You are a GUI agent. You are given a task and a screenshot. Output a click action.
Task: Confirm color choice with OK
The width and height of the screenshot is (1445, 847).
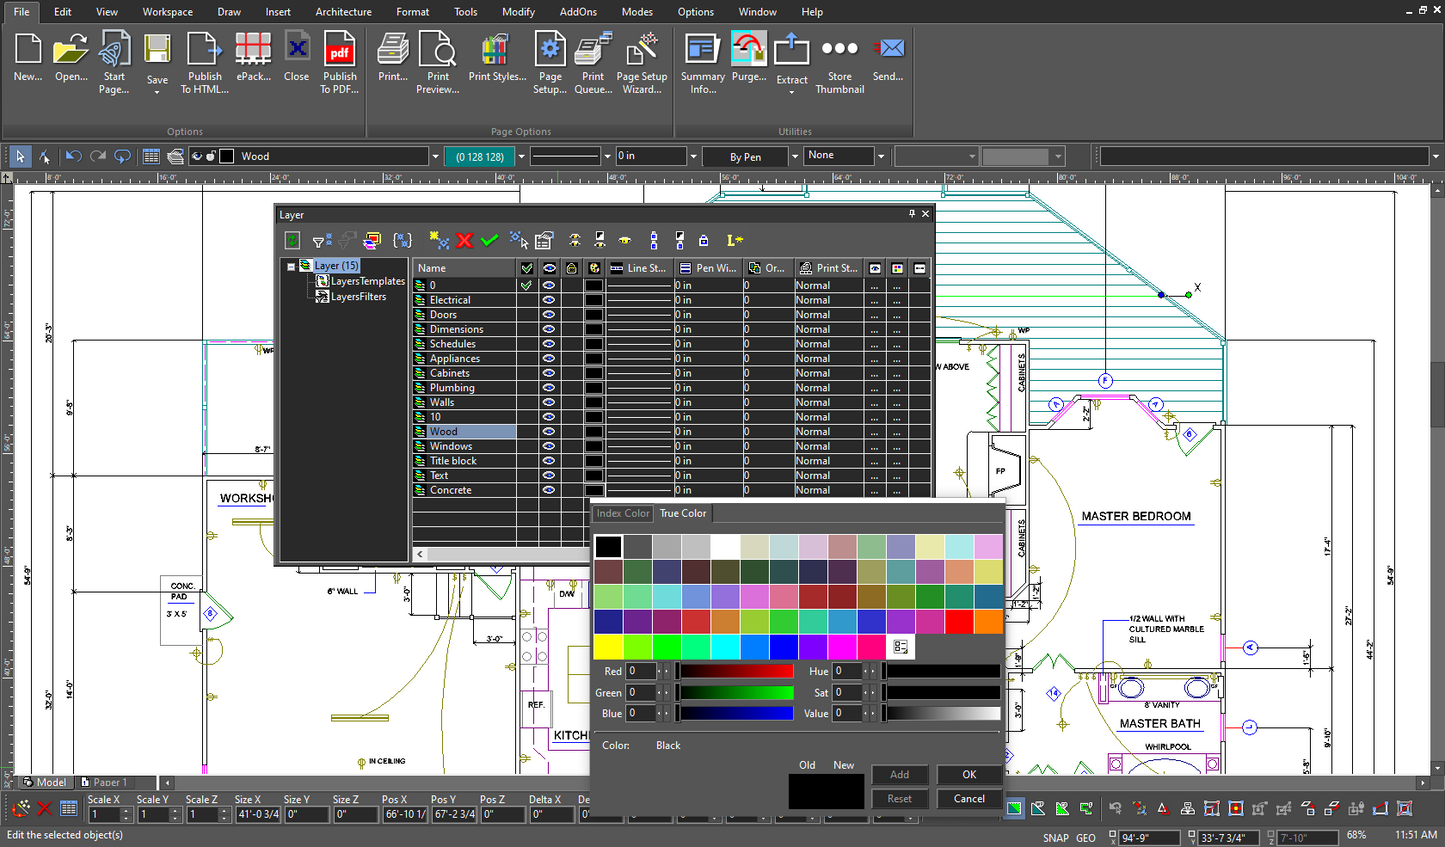pos(967,774)
